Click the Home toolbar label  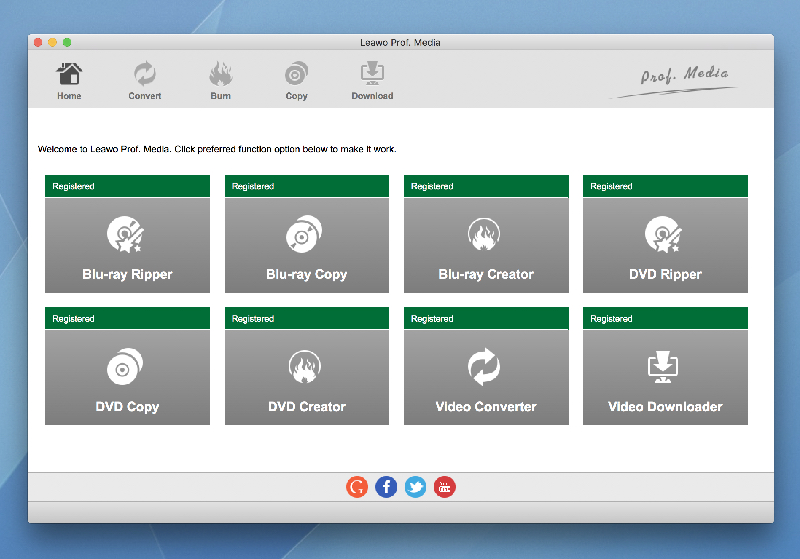pyautogui.click(x=69, y=96)
